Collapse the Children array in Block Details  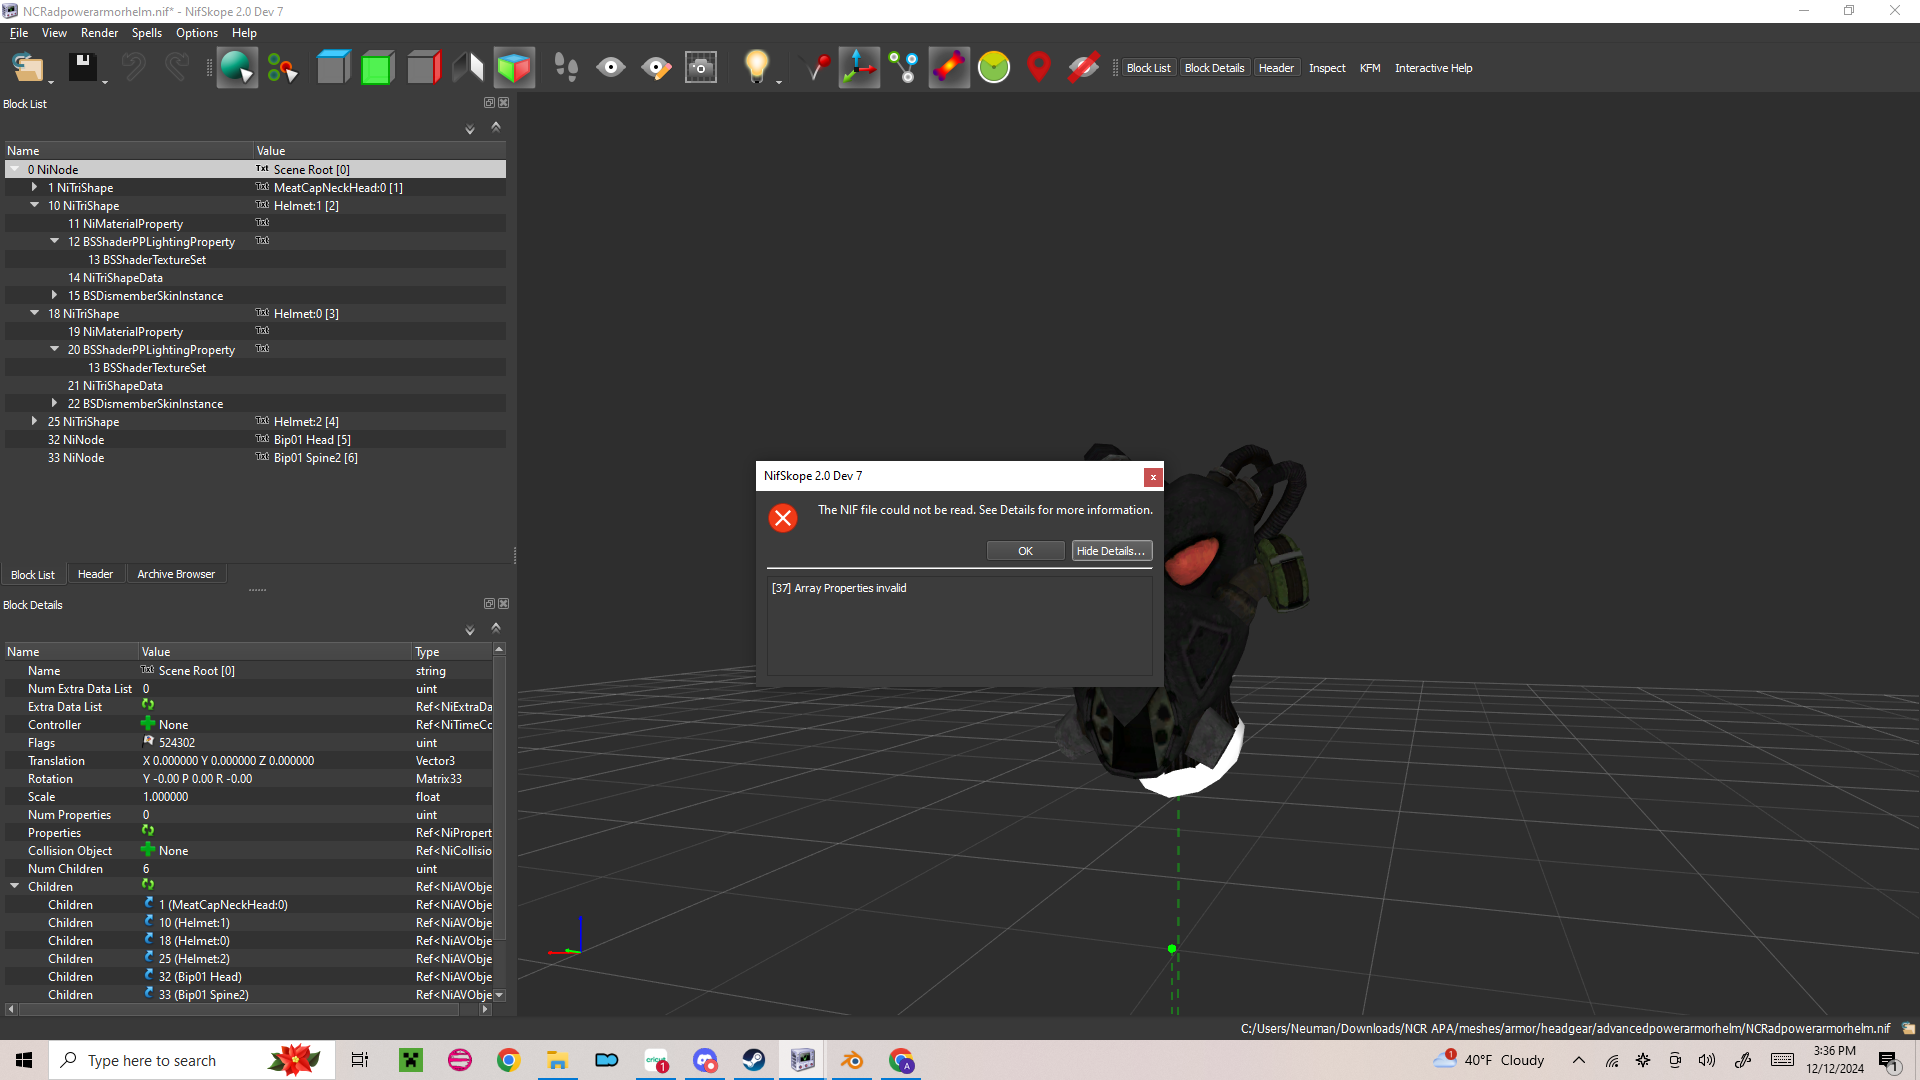click(x=15, y=886)
